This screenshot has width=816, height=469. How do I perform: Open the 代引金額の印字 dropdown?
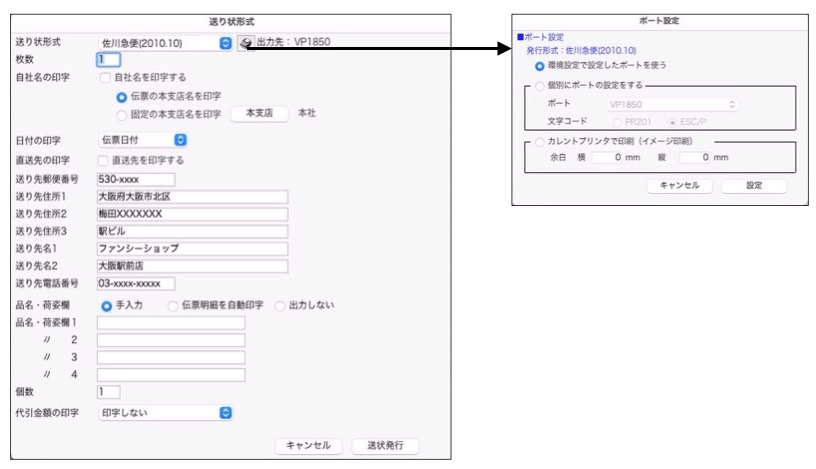point(165,412)
